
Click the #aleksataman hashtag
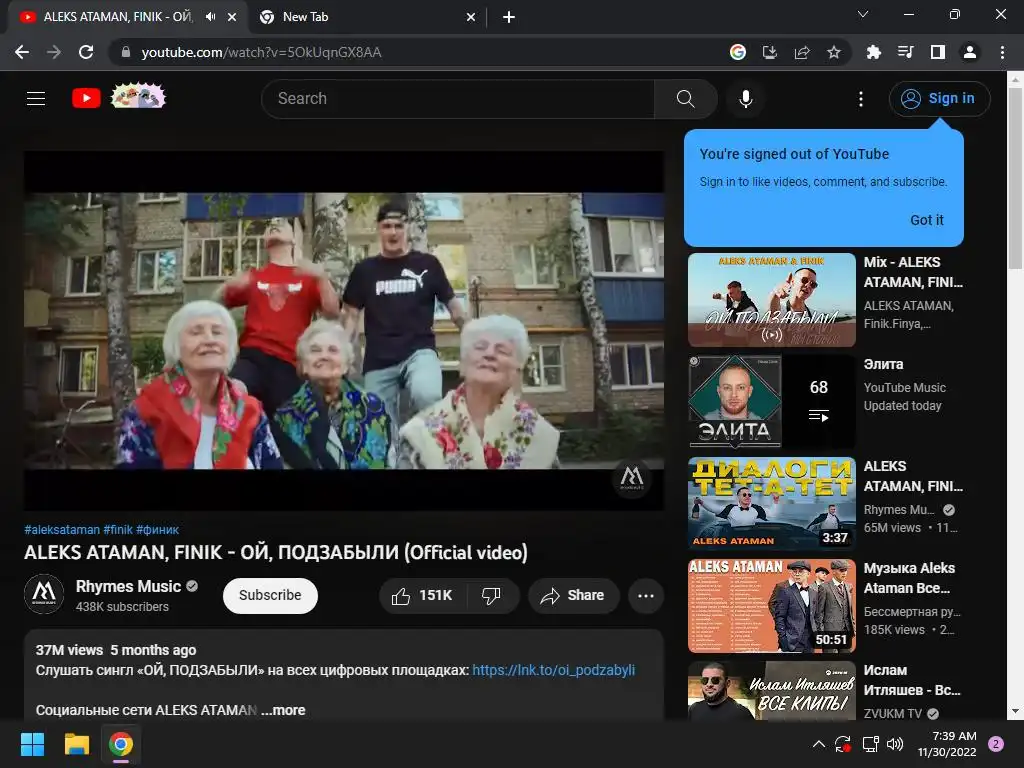(x=62, y=530)
